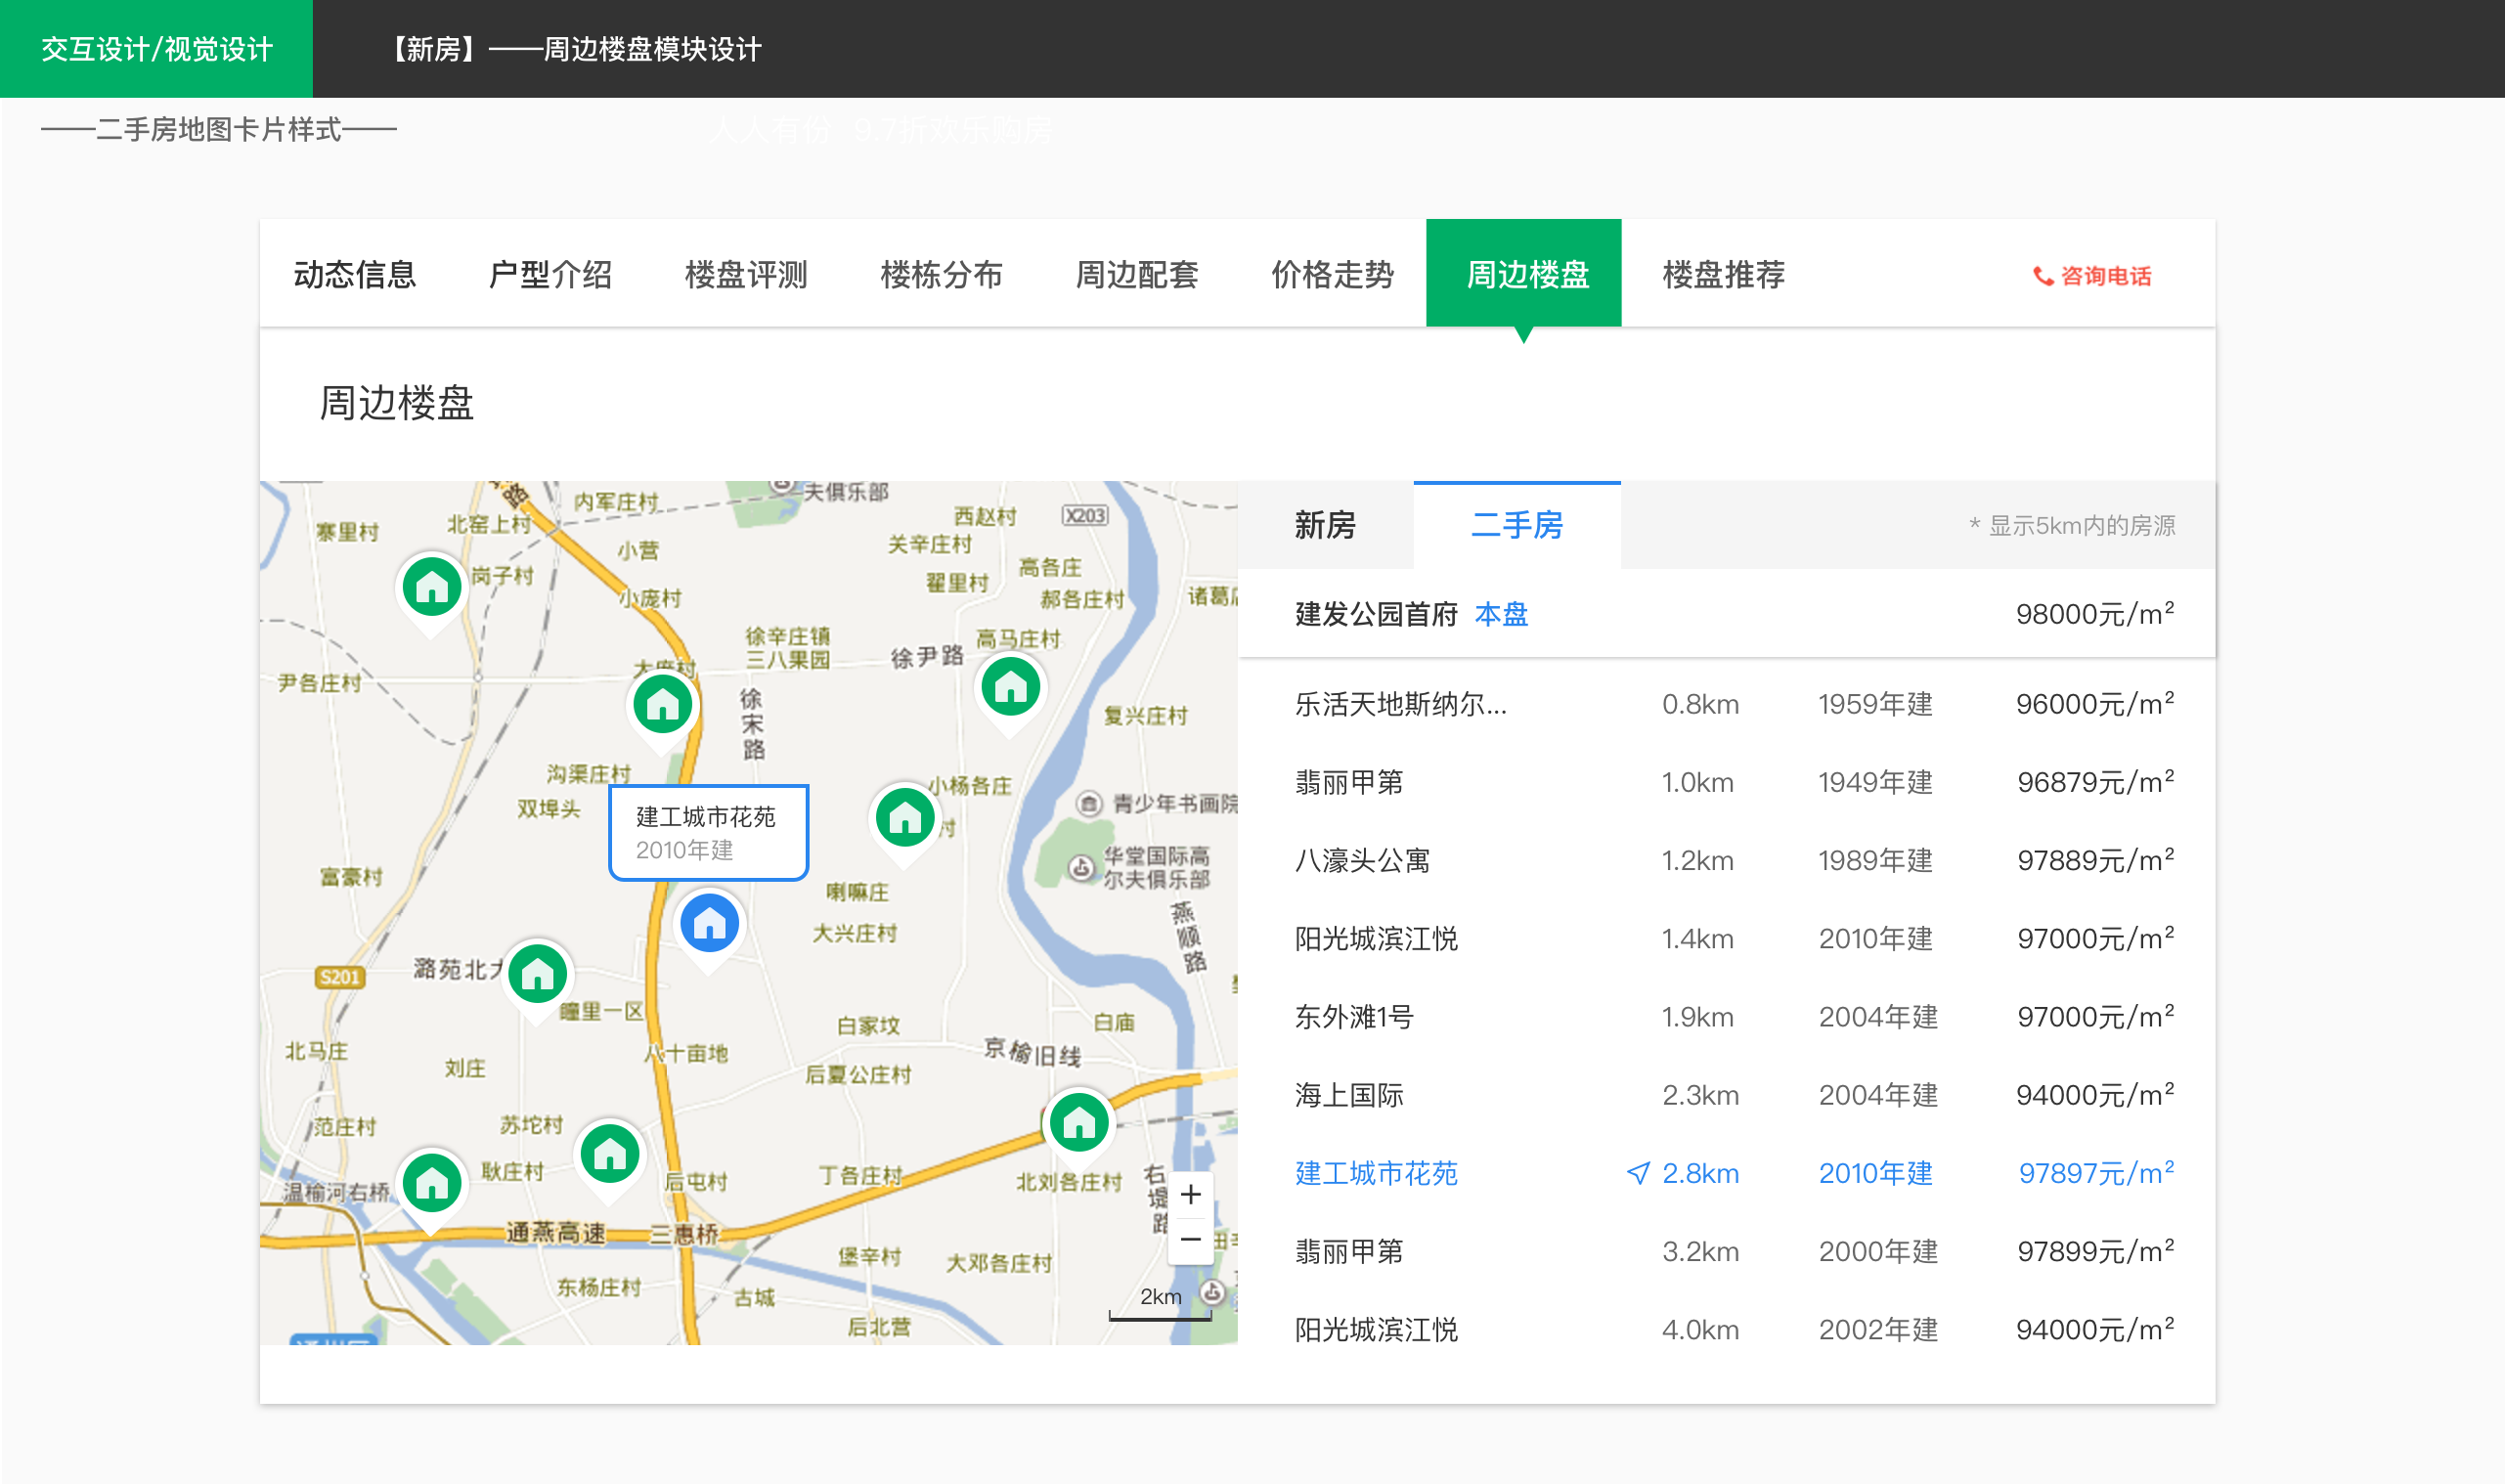The width and height of the screenshot is (2505, 1484).
Task: Select the blue house pin for 建工城市花苑
Action: pos(708,922)
